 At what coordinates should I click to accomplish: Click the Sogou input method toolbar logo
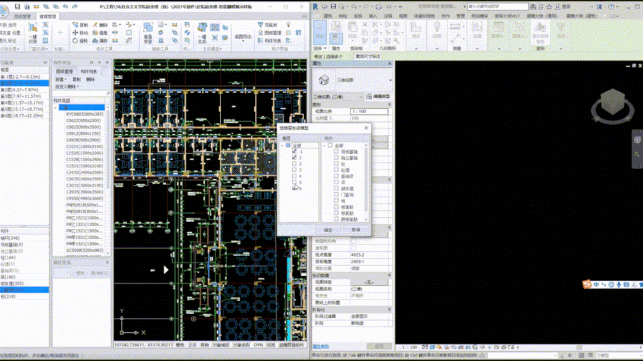pyautogui.click(x=587, y=284)
